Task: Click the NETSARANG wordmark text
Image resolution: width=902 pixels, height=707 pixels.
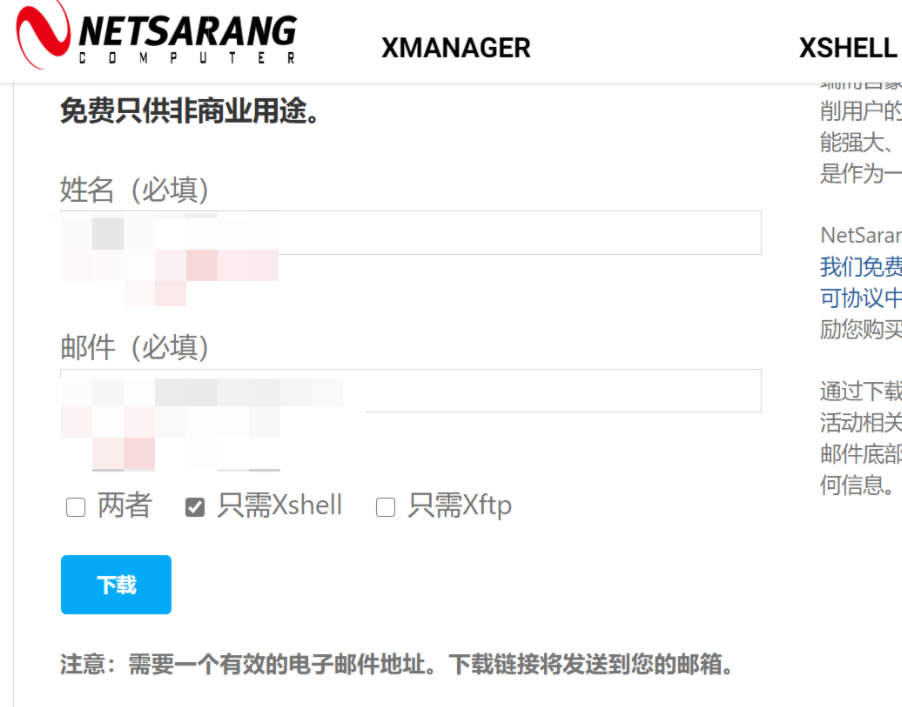Action: tap(188, 30)
